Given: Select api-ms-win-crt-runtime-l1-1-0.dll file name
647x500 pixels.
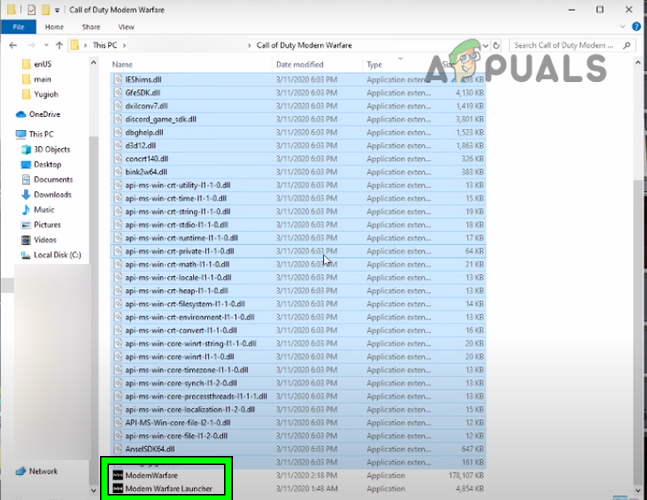Looking at the screenshot, I should coord(182,238).
